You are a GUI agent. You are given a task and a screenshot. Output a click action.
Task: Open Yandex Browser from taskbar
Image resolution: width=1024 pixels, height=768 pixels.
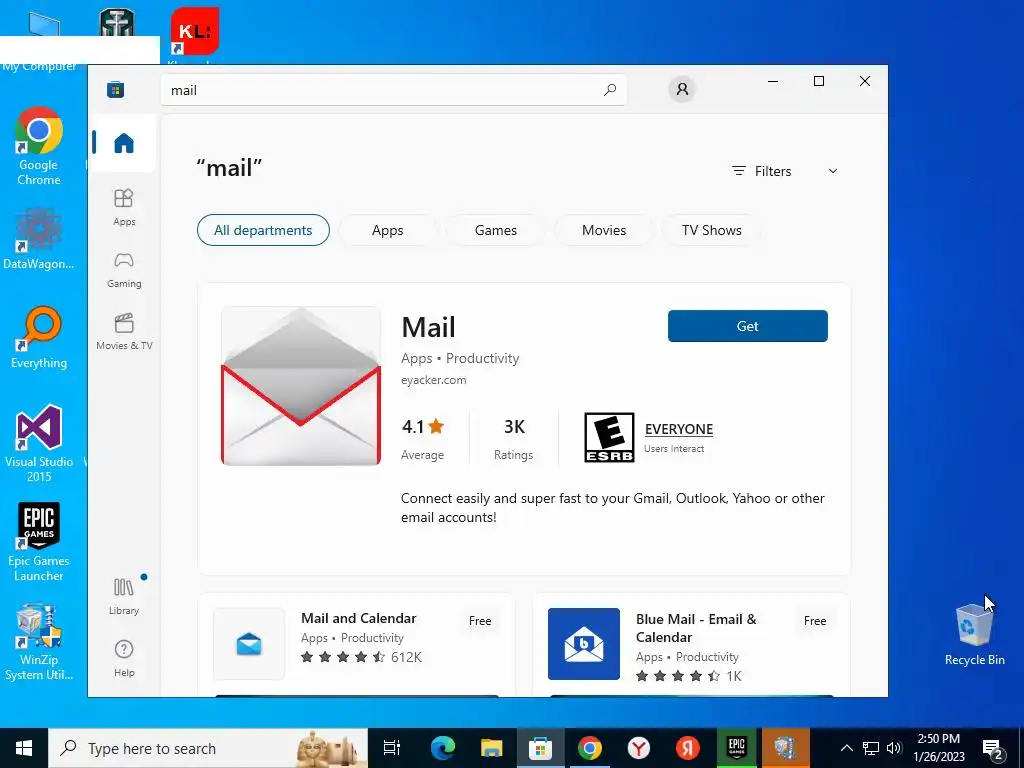coord(639,748)
